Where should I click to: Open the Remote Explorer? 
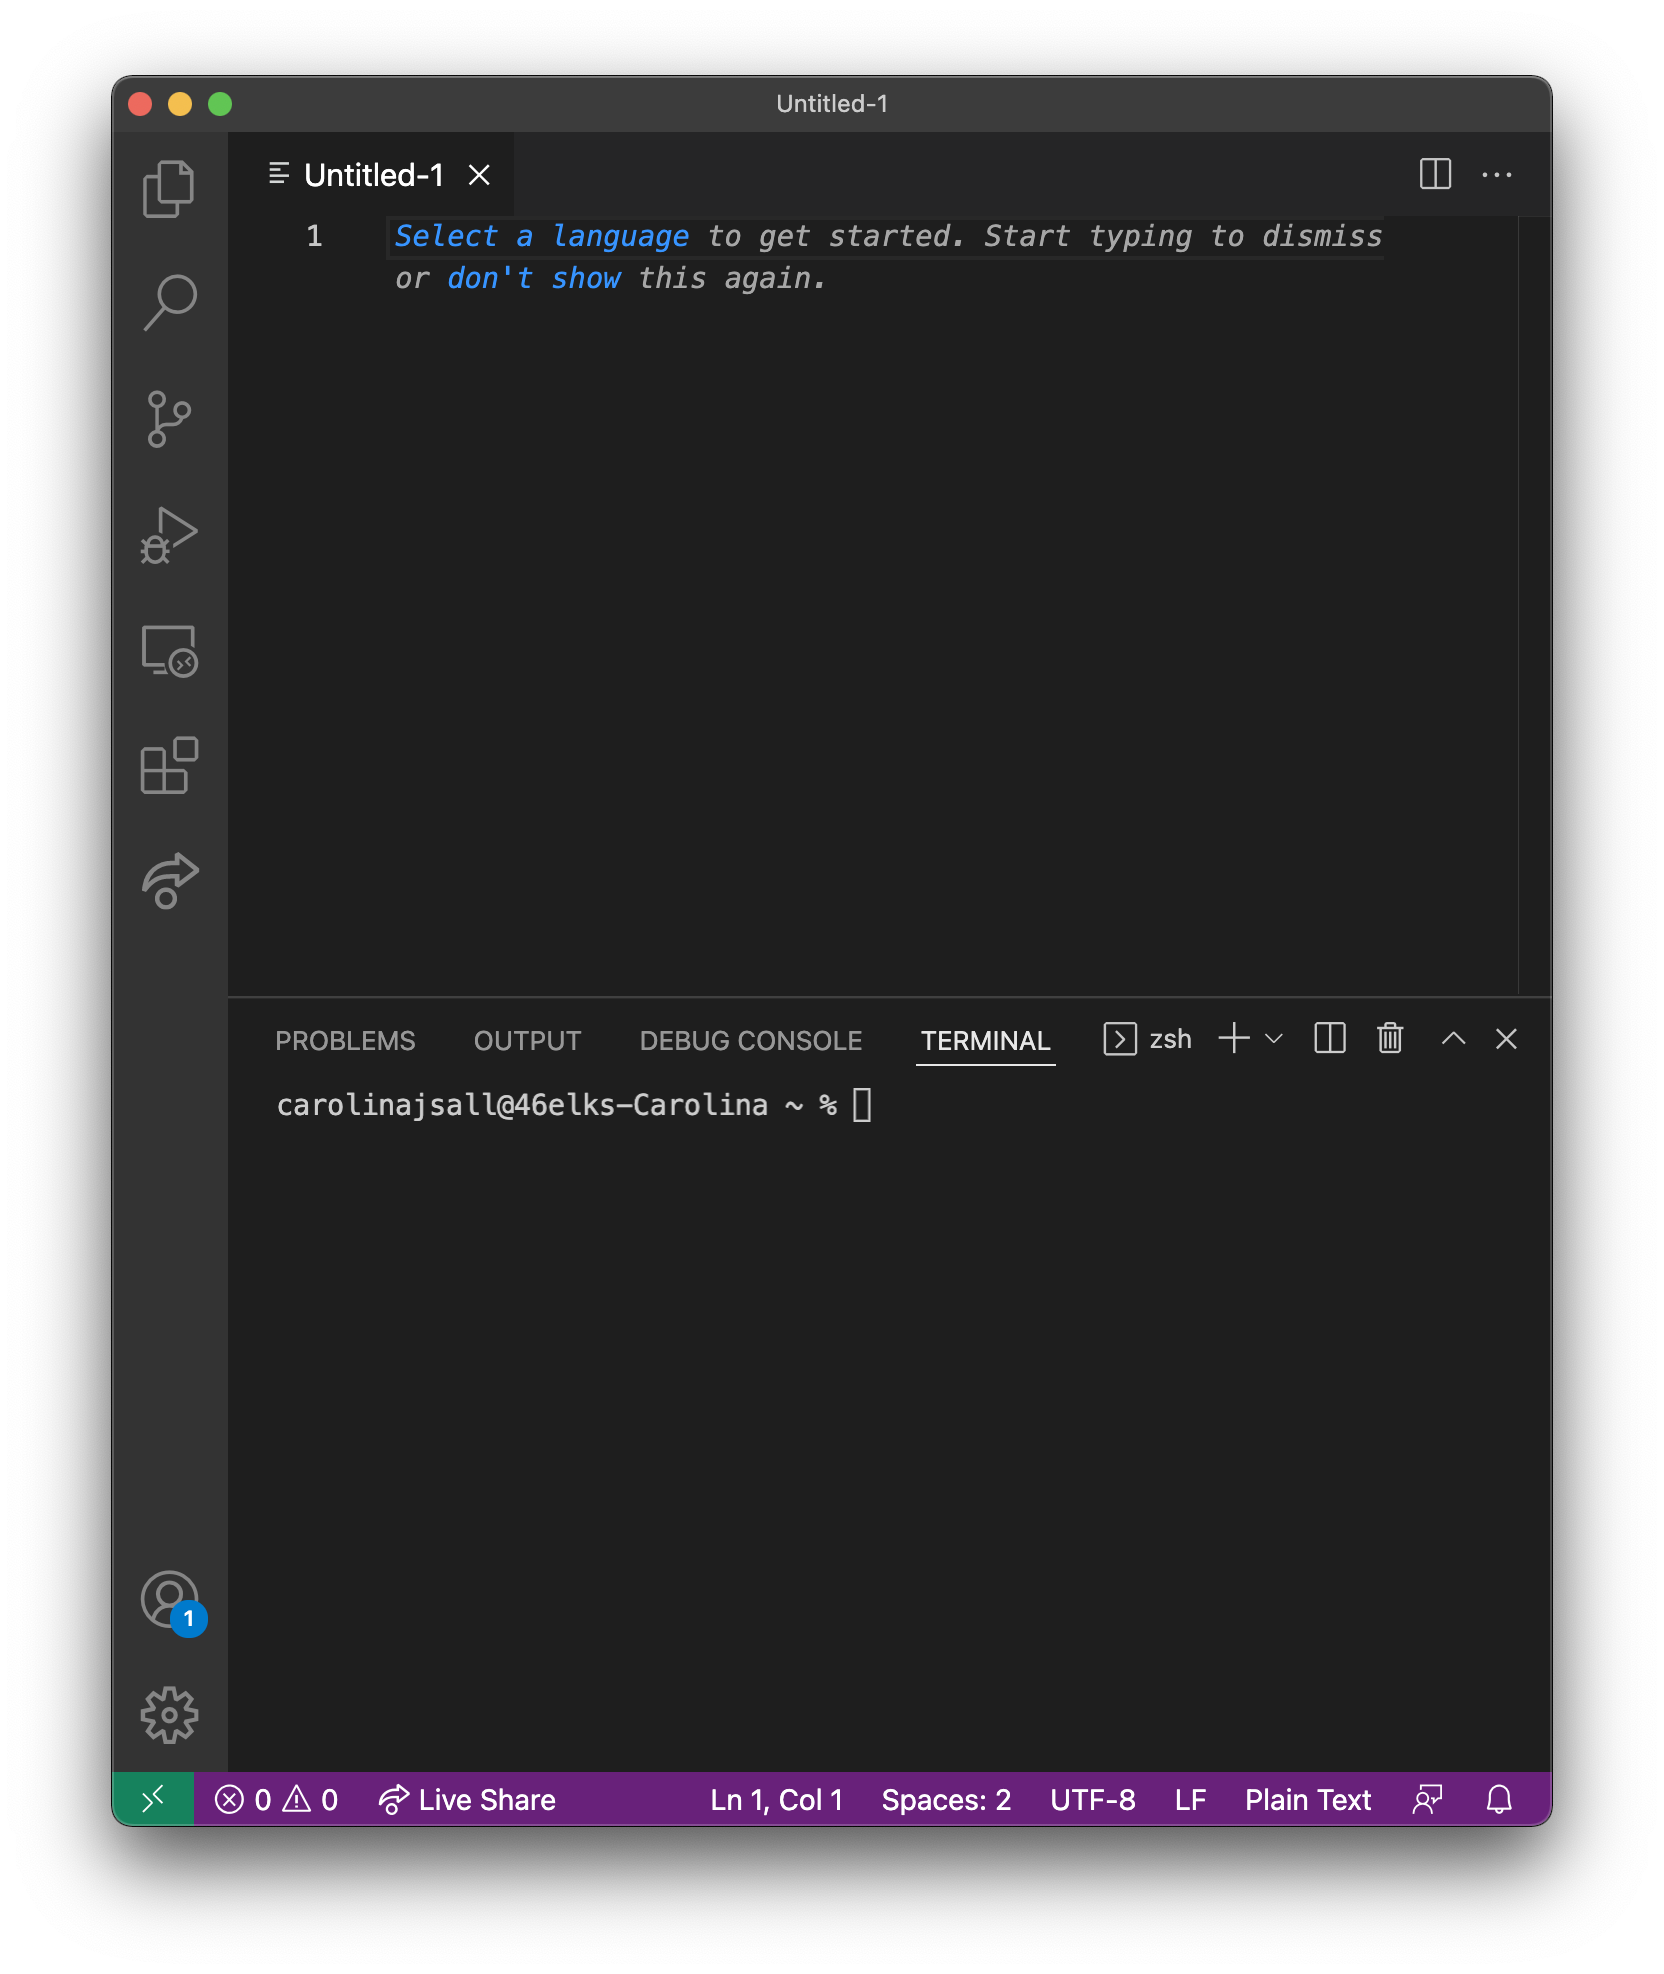click(x=168, y=653)
